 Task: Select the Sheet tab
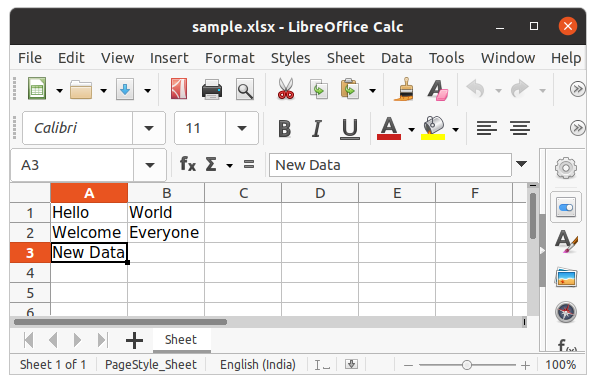pyautogui.click(x=181, y=340)
